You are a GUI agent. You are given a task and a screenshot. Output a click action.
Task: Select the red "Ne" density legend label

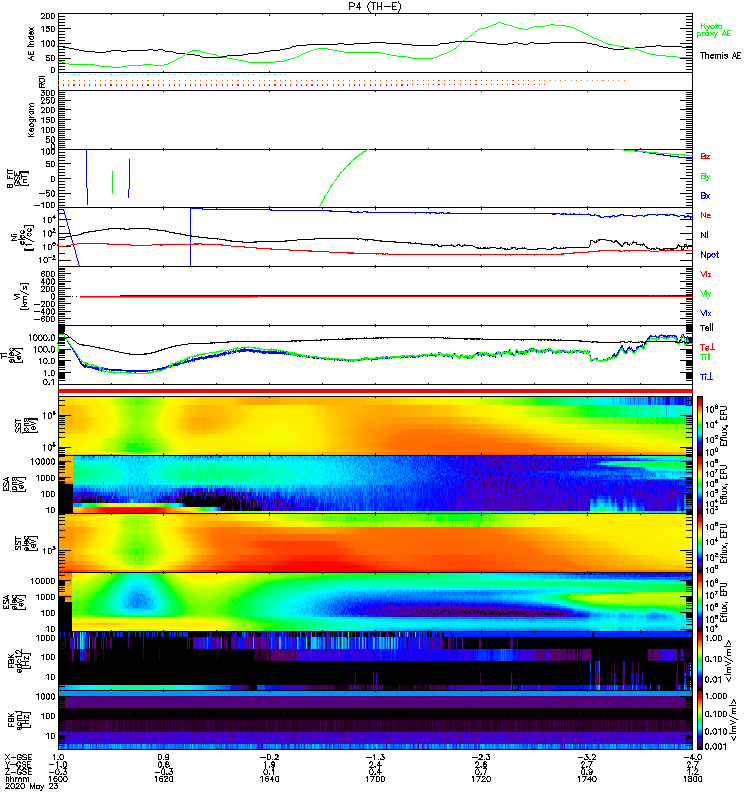pos(706,215)
